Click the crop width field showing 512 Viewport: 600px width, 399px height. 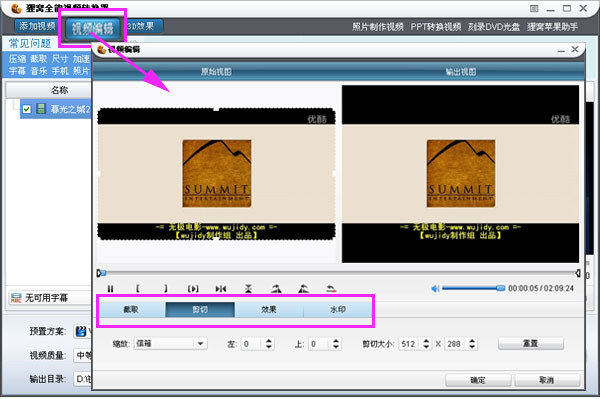tap(410, 344)
